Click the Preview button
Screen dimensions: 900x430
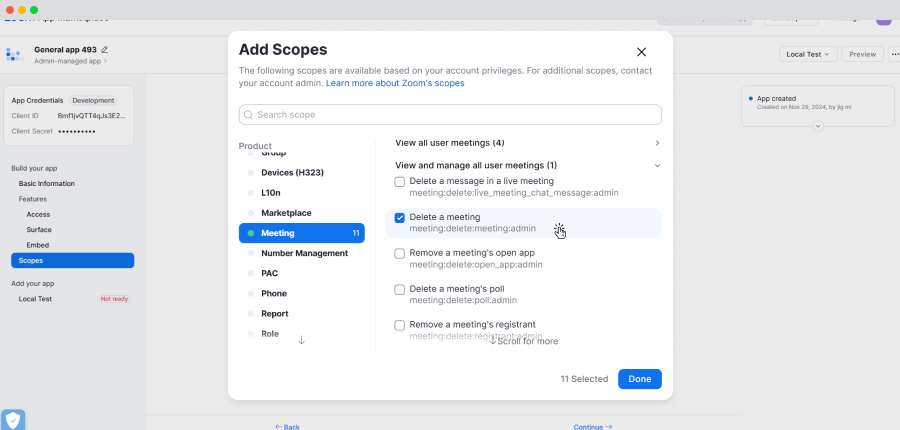point(862,54)
